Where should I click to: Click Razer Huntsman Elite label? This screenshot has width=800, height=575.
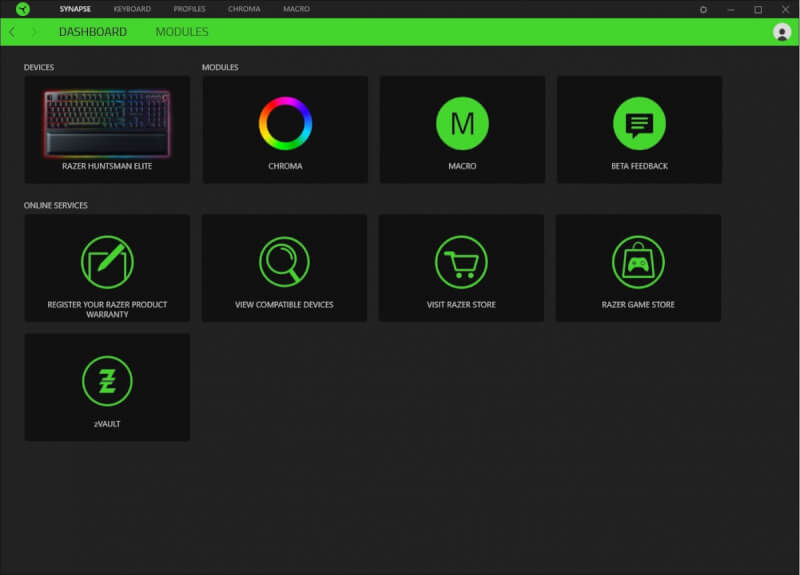click(107, 166)
